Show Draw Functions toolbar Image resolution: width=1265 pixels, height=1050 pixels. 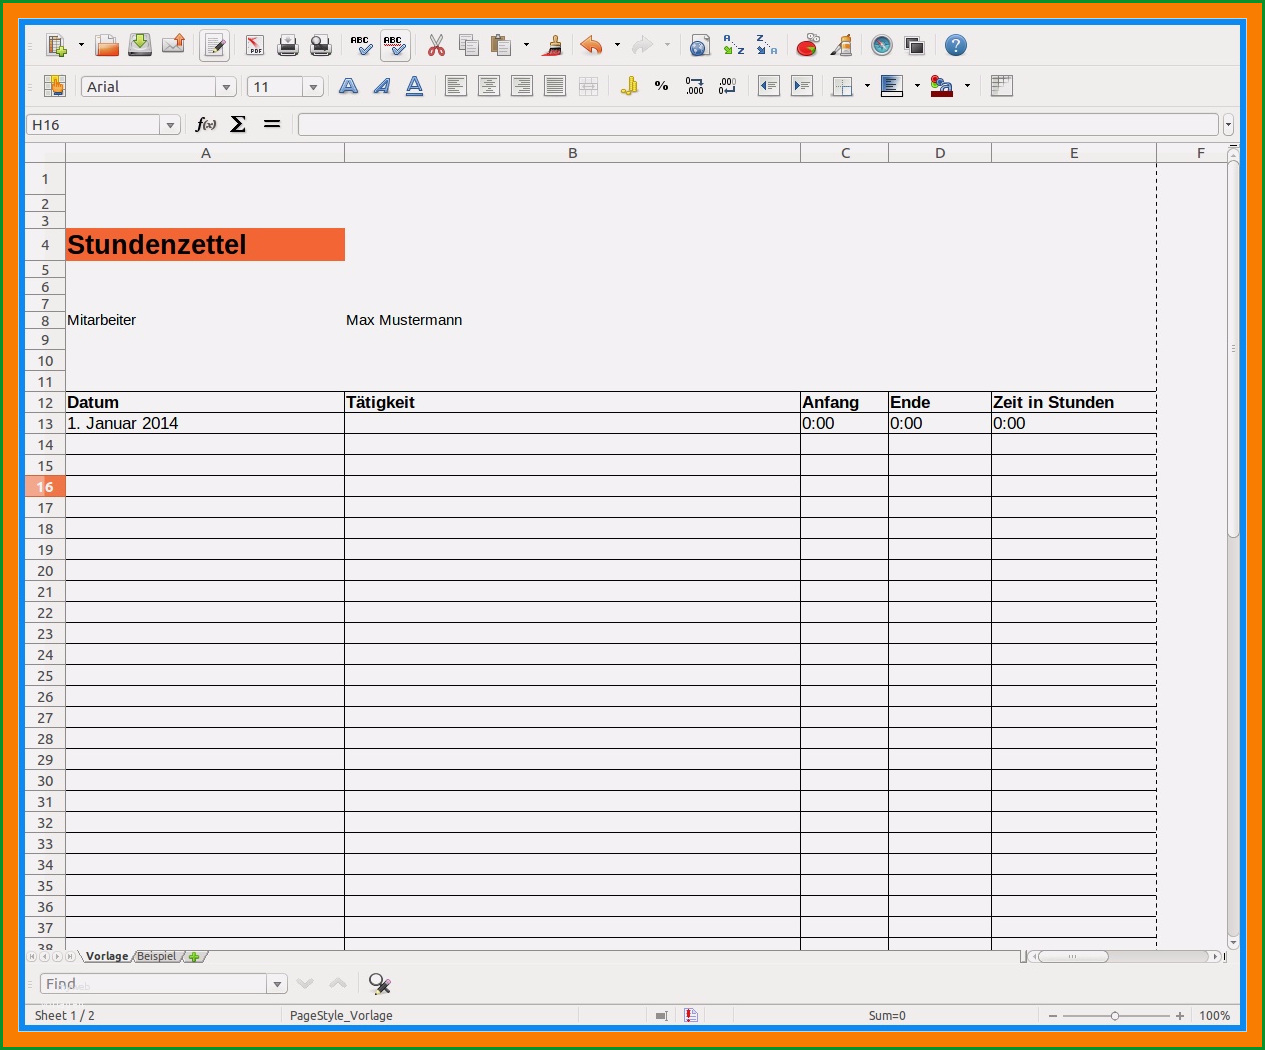tap(841, 45)
